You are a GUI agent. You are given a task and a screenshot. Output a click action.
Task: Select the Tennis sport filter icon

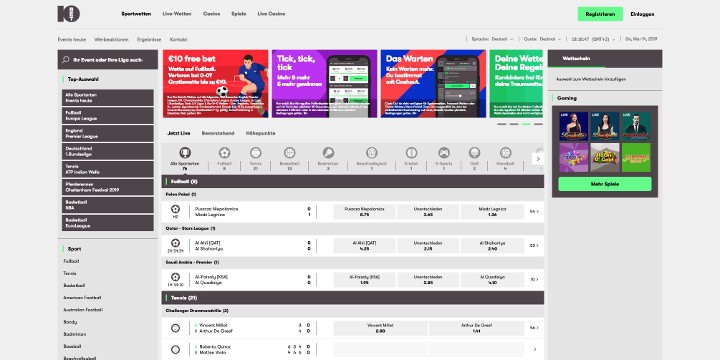(x=256, y=153)
